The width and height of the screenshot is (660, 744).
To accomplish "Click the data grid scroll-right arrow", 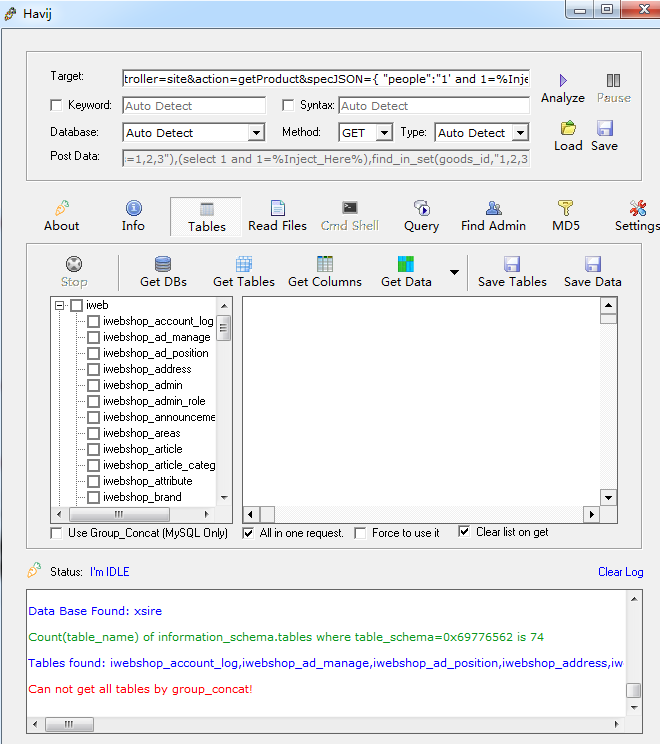I will 591,514.
